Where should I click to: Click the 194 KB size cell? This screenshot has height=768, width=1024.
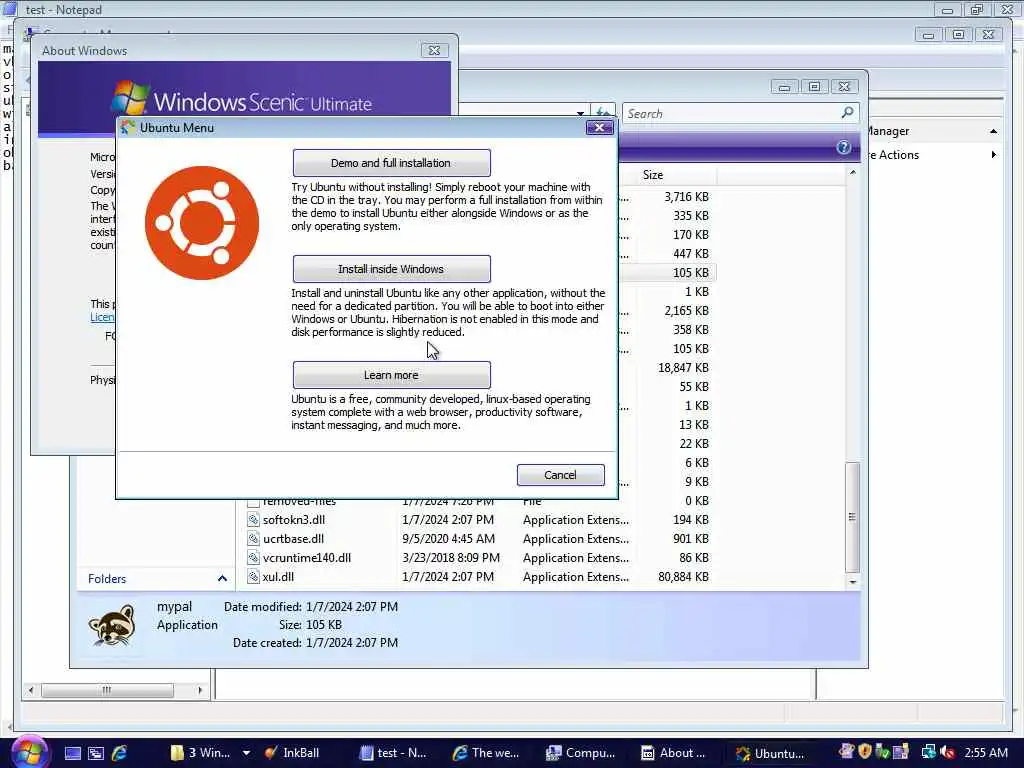click(x=691, y=520)
